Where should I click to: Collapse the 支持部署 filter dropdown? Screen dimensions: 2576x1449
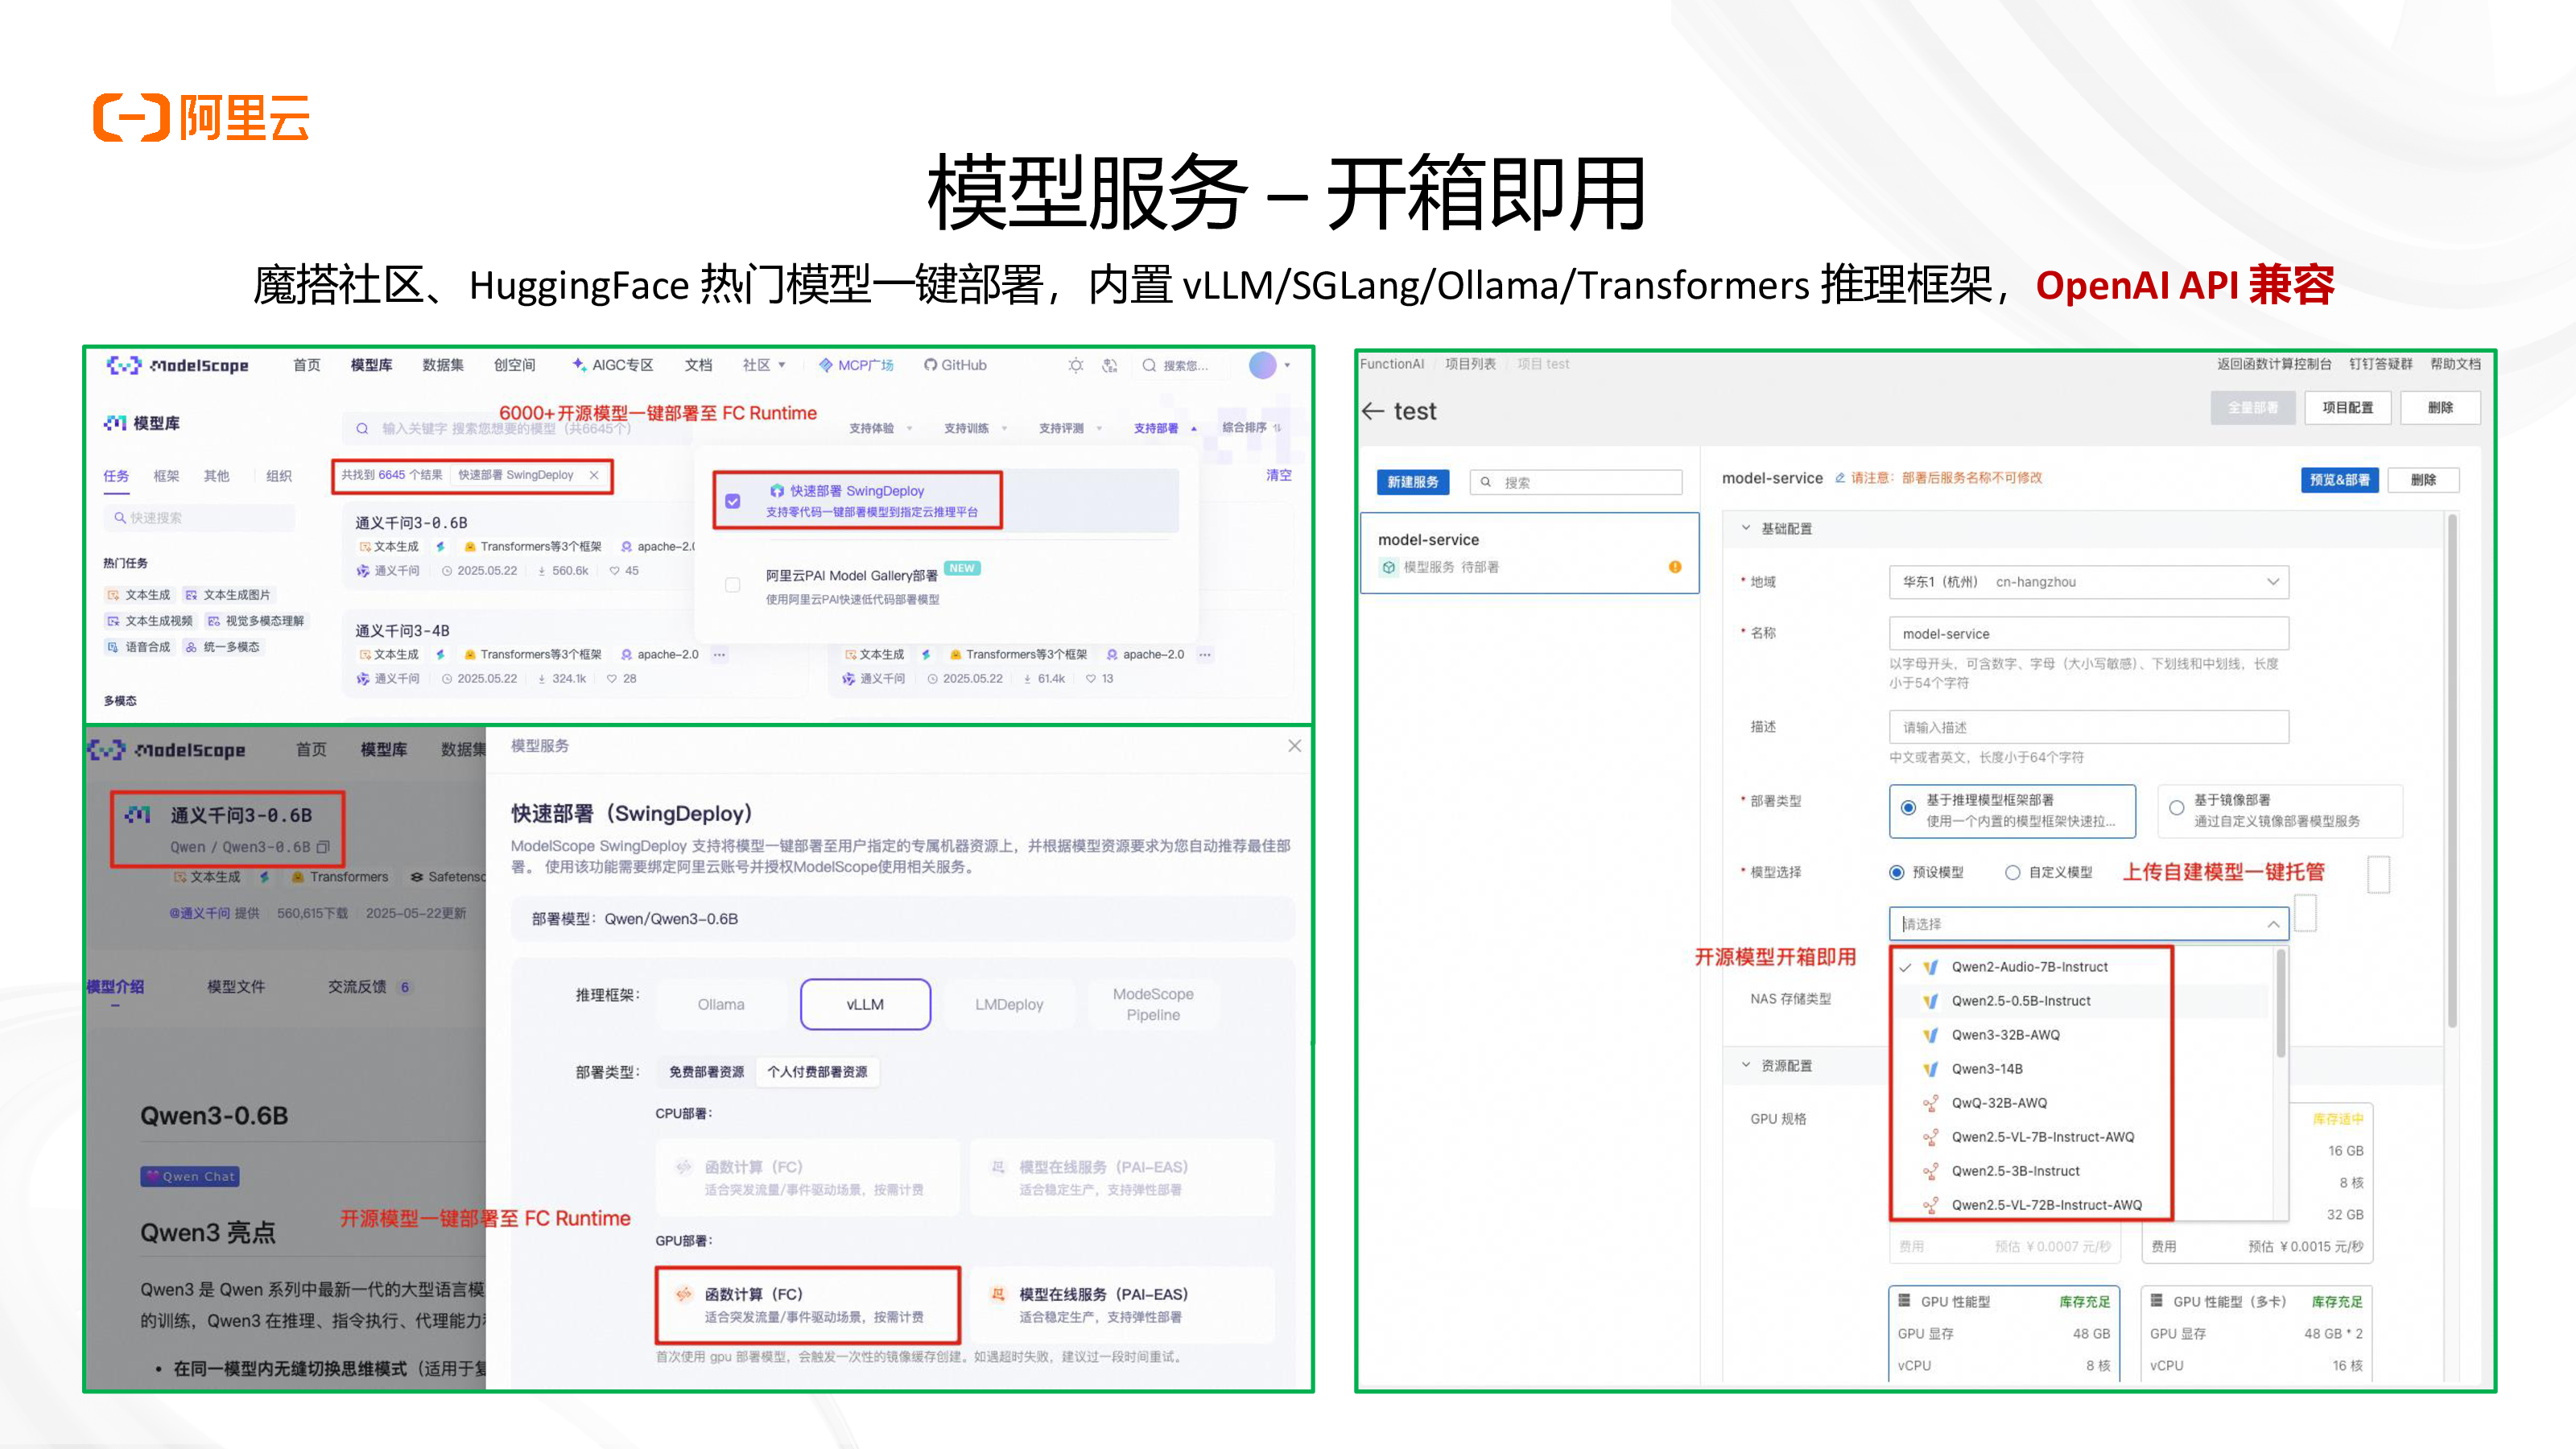click(x=1165, y=428)
